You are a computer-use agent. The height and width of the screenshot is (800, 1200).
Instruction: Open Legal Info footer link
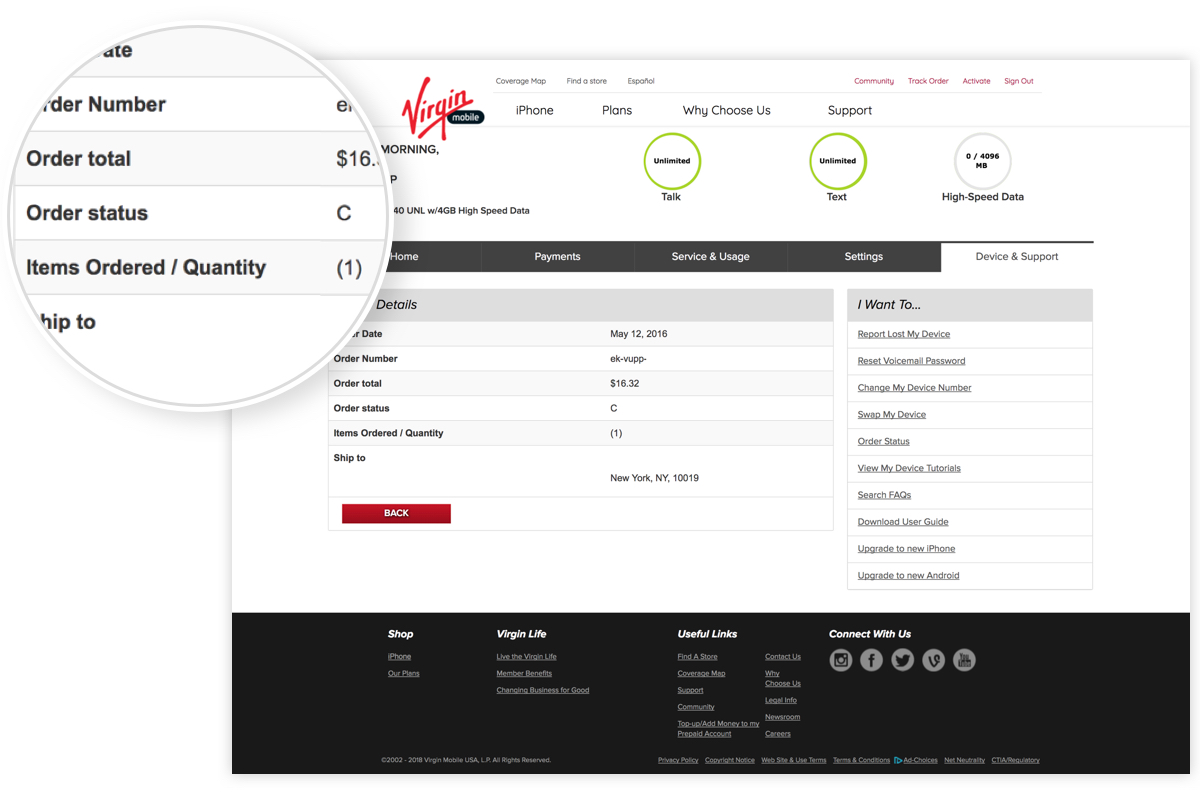point(781,701)
